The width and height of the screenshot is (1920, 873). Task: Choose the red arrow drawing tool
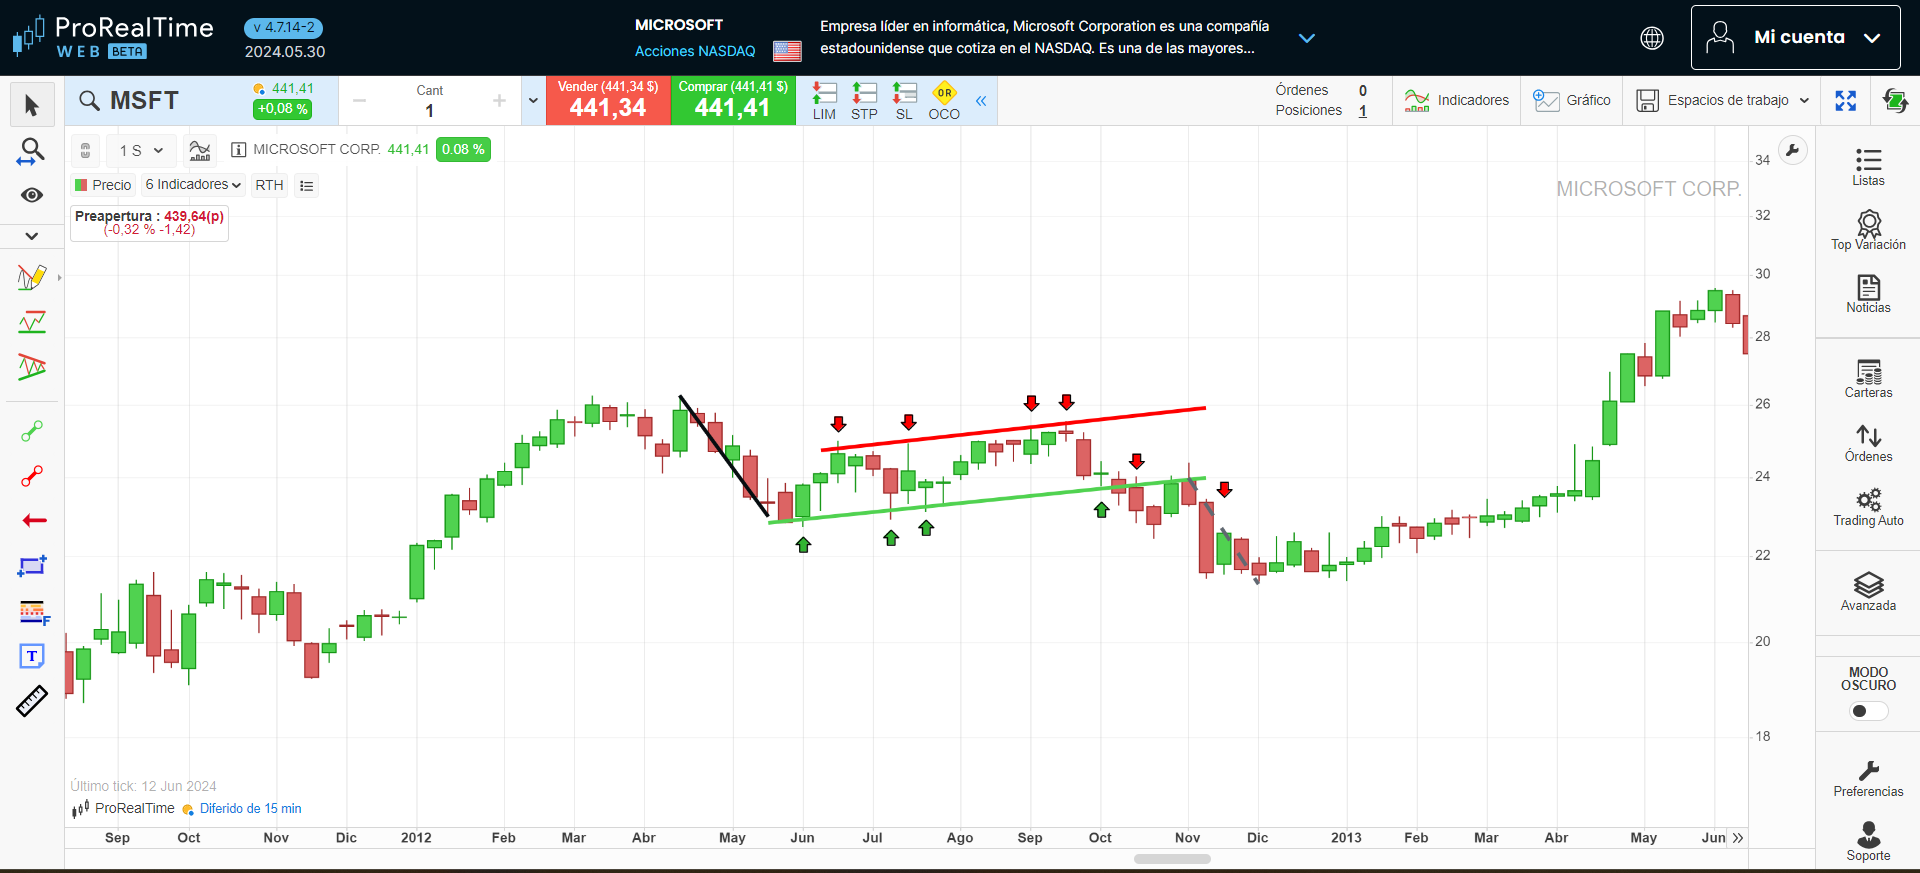point(34,520)
